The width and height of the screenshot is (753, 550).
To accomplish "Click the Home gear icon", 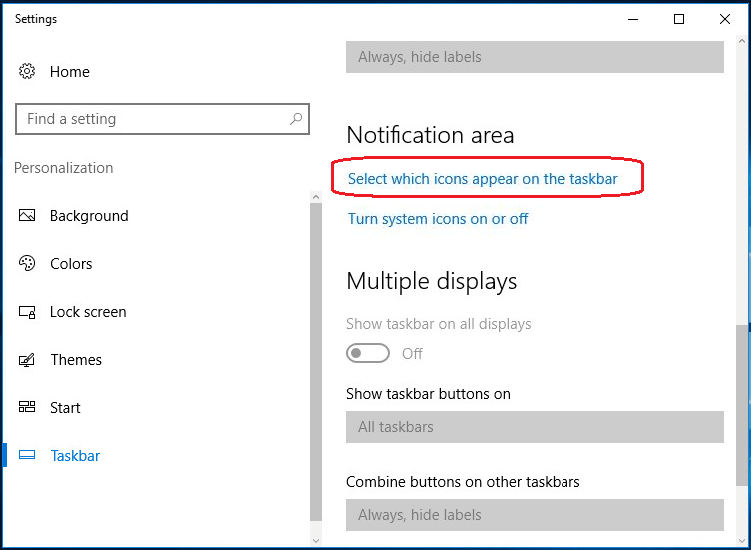I will tap(28, 72).
